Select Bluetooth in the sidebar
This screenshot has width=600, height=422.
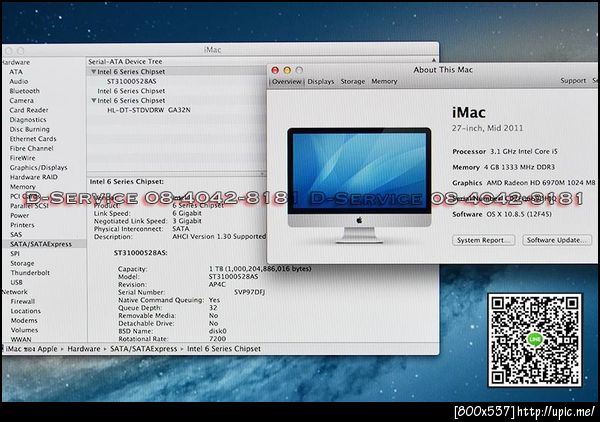24,91
